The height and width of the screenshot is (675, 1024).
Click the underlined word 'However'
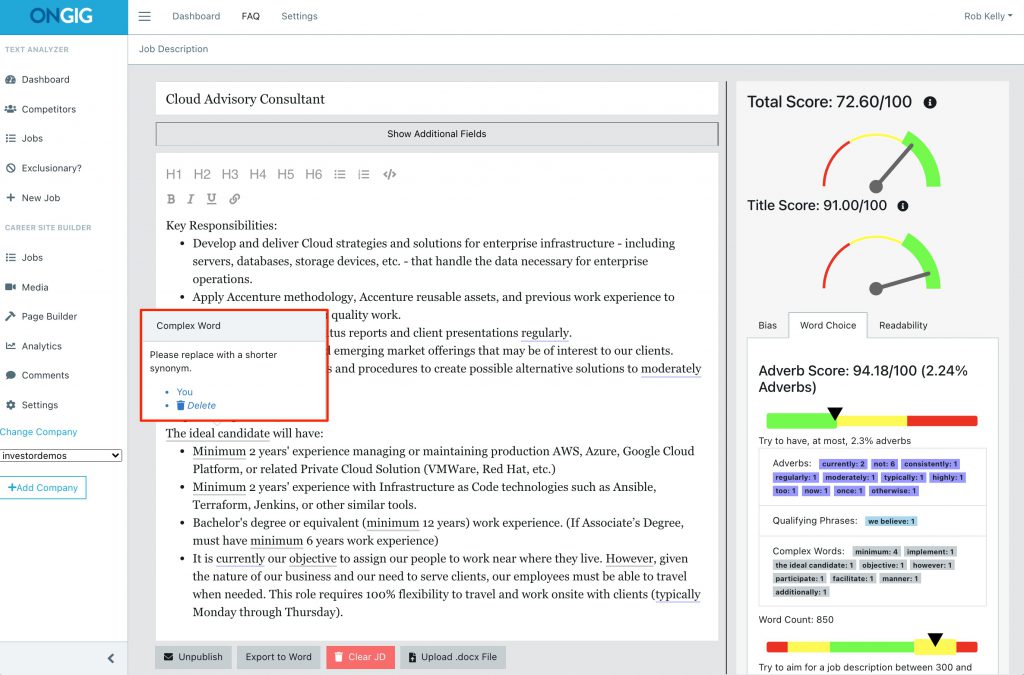click(x=630, y=559)
